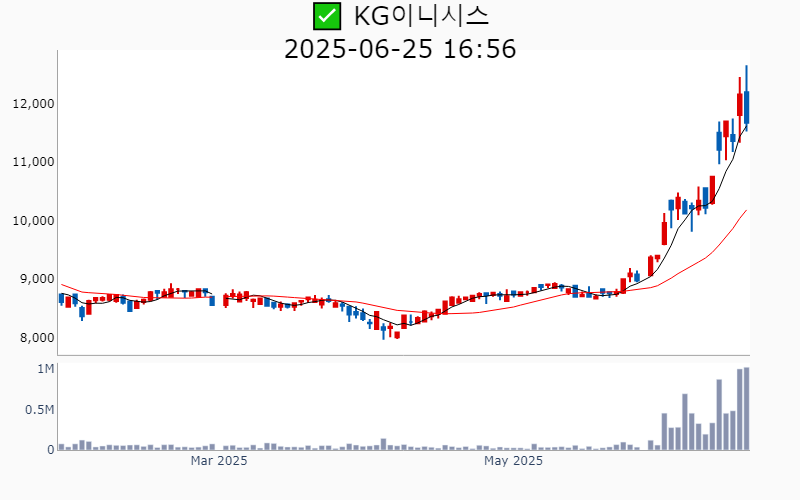This screenshot has width=800, height=500.
Task: Click the 12,000 price axis label
Action: pos(33,104)
